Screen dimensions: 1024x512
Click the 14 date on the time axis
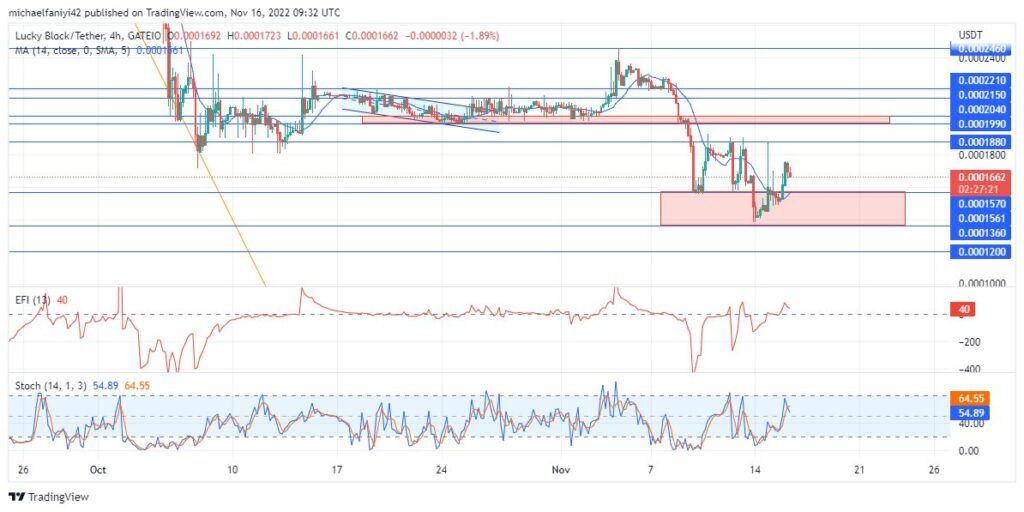[756, 470]
